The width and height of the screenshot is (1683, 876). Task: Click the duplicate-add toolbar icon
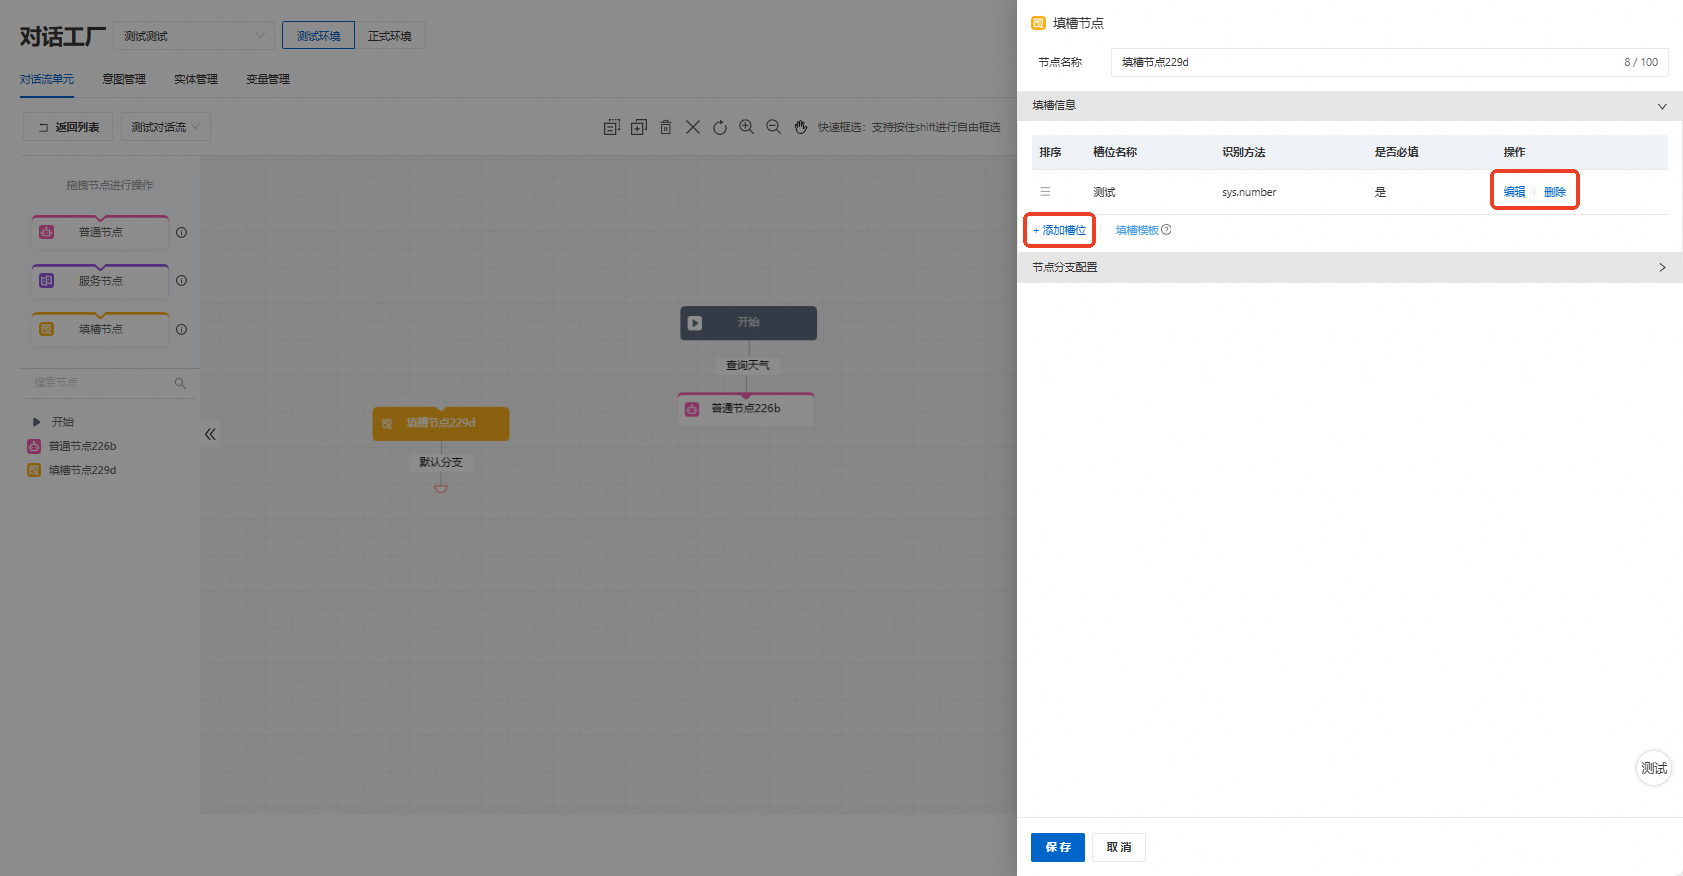(x=639, y=127)
